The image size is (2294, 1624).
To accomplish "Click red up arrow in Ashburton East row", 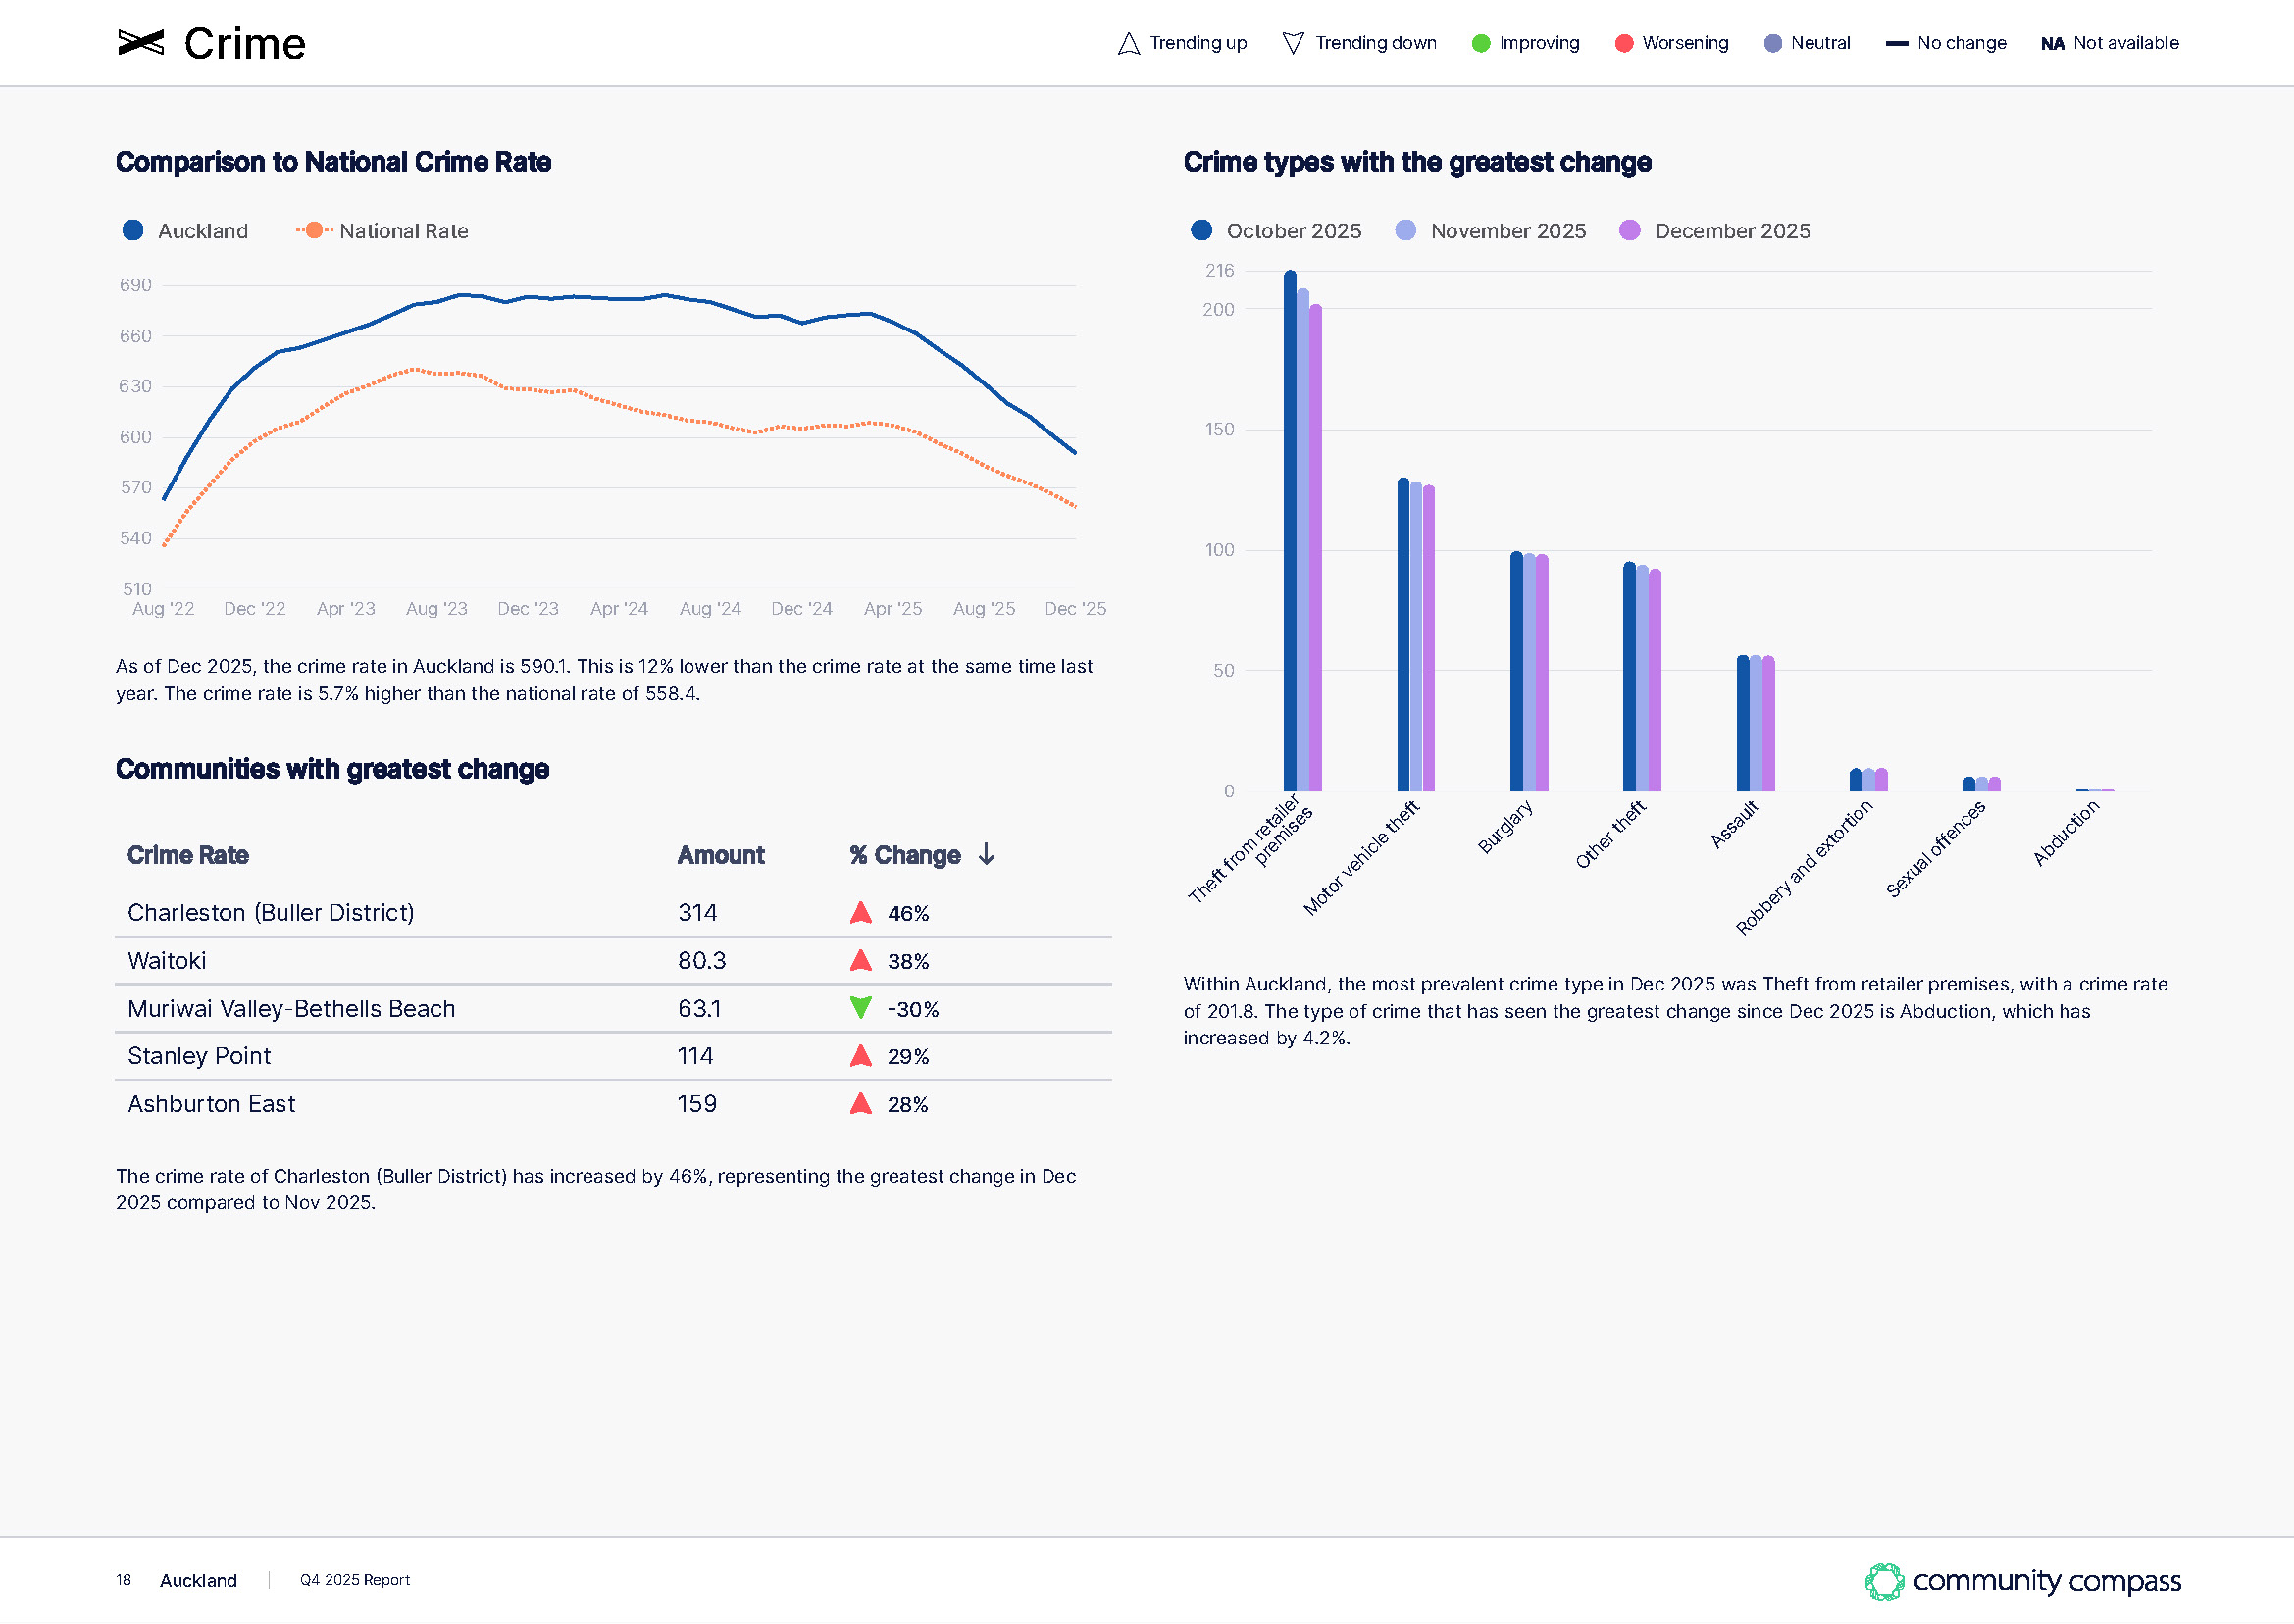I will click(x=861, y=1103).
